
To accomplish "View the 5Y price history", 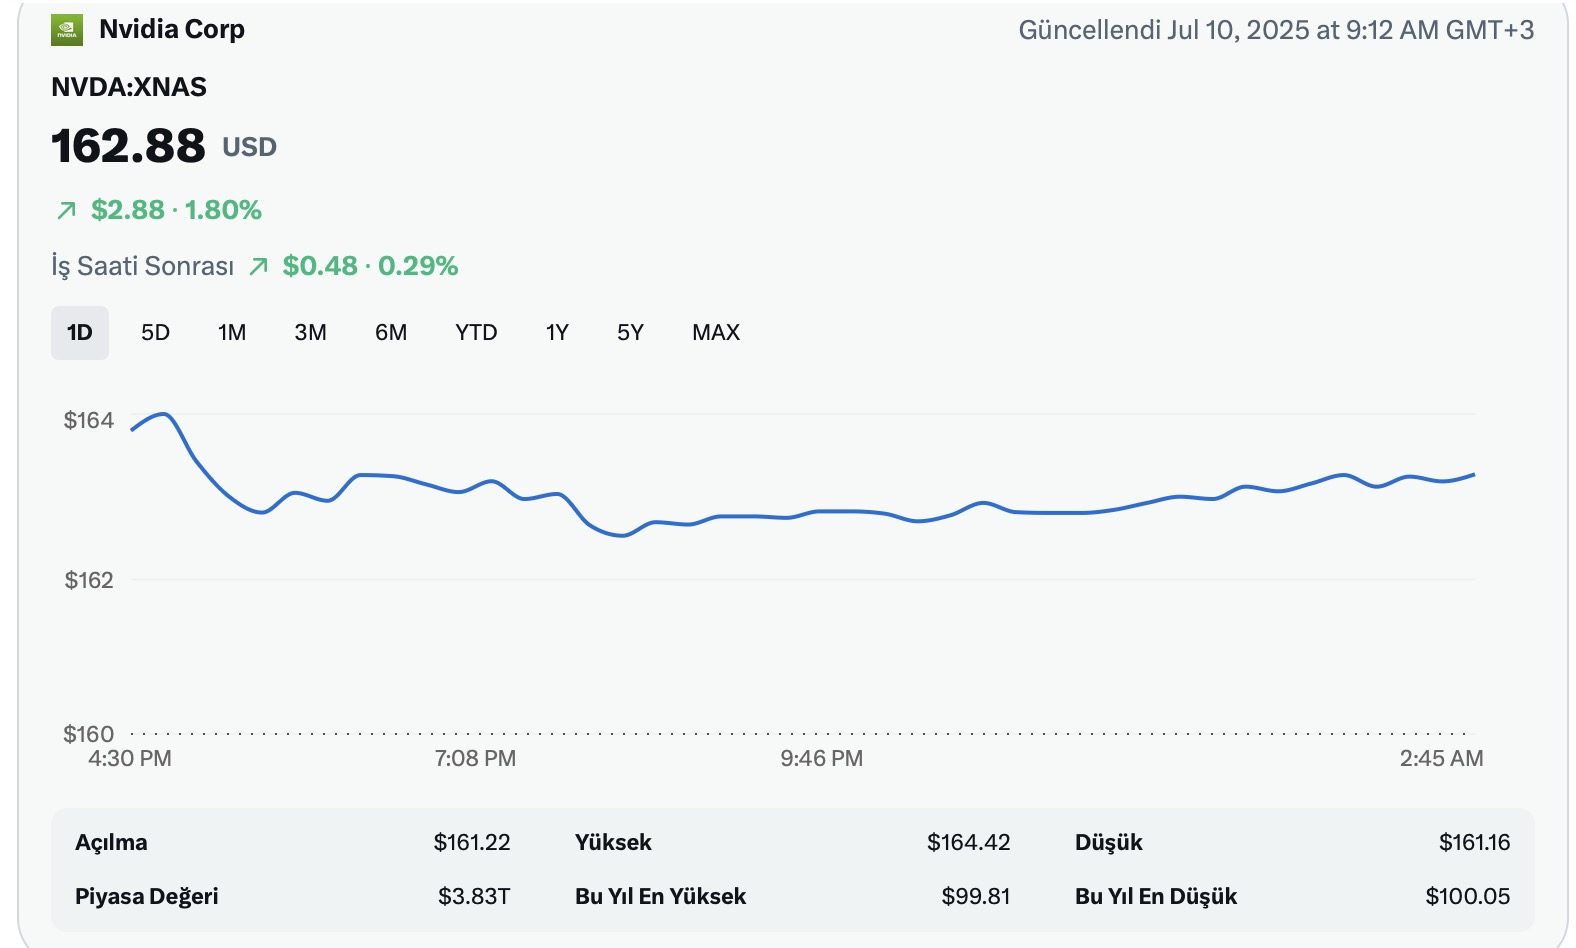I will pyautogui.click(x=630, y=333).
